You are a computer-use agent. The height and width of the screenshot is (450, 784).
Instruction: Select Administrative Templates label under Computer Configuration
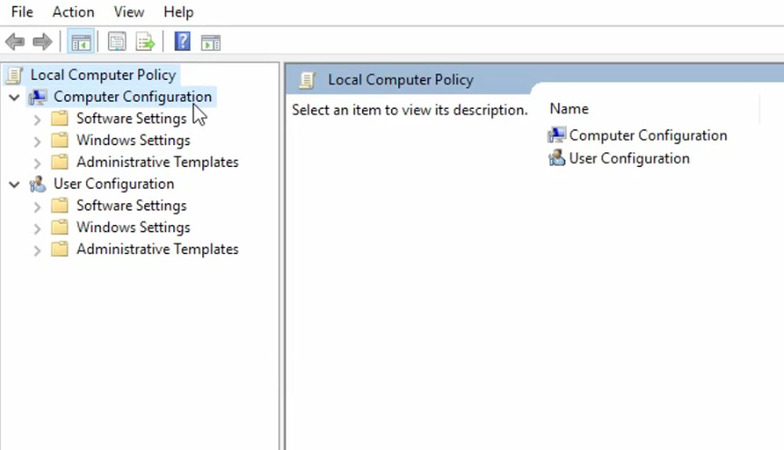(158, 162)
